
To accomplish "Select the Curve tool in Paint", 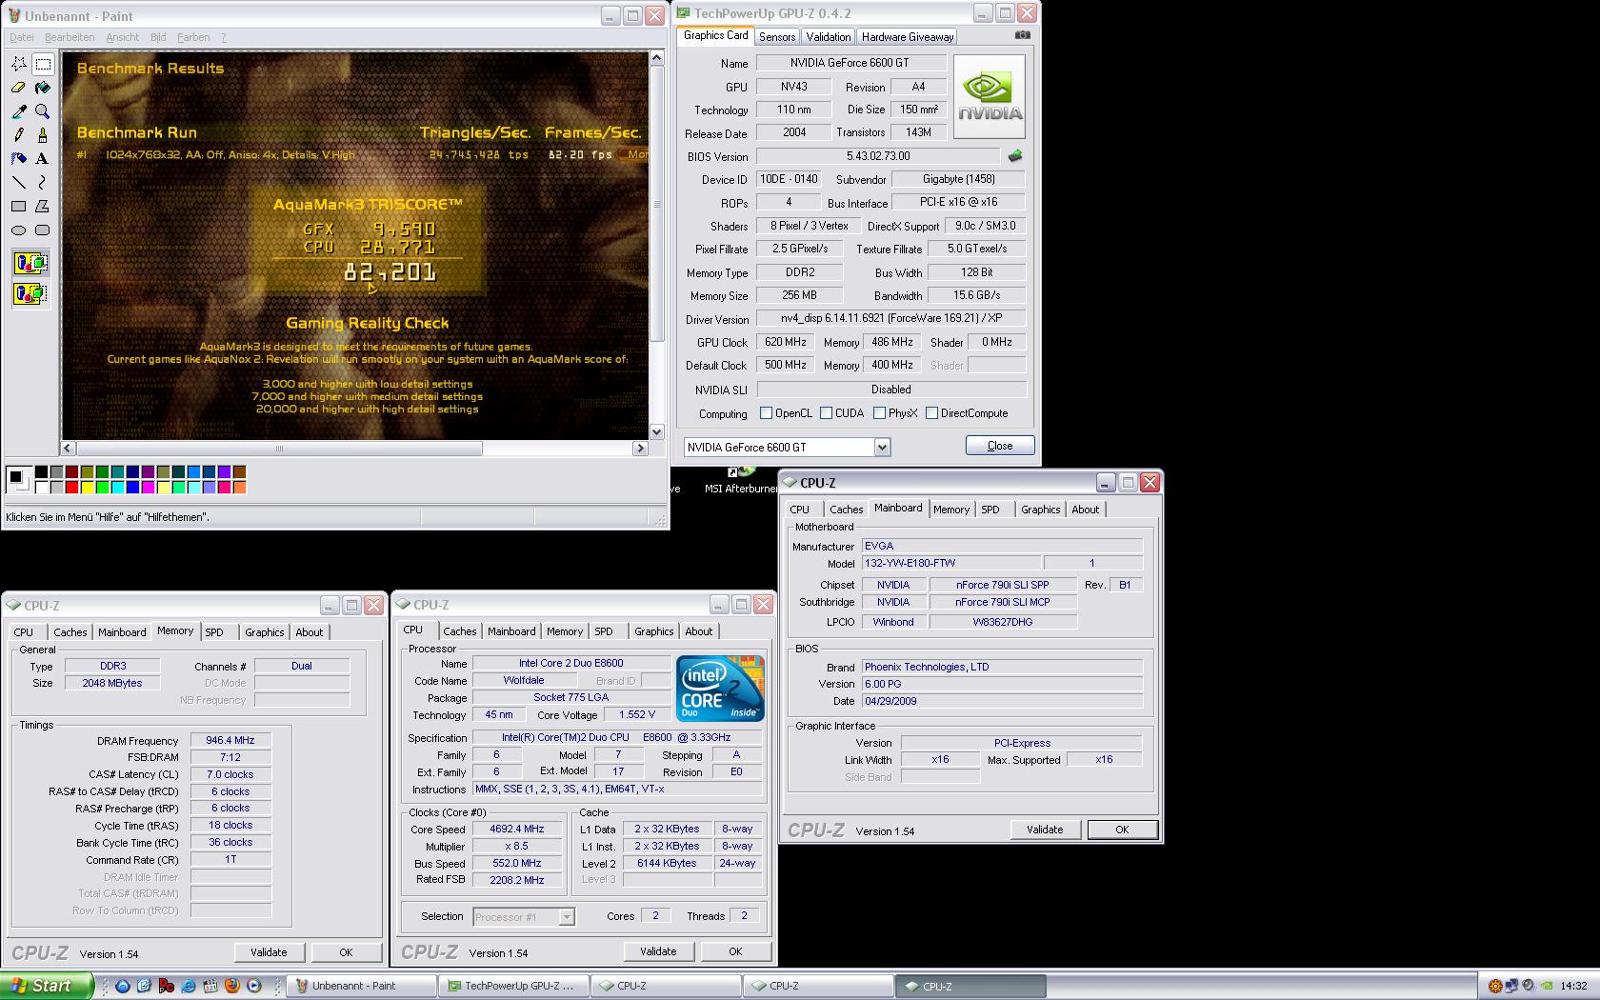I will point(43,182).
